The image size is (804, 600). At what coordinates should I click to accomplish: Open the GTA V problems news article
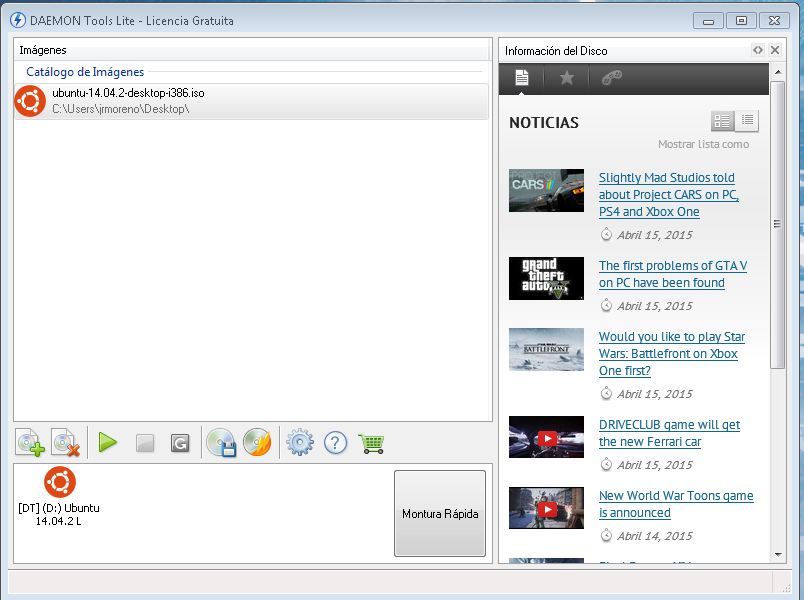[x=672, y=273]
